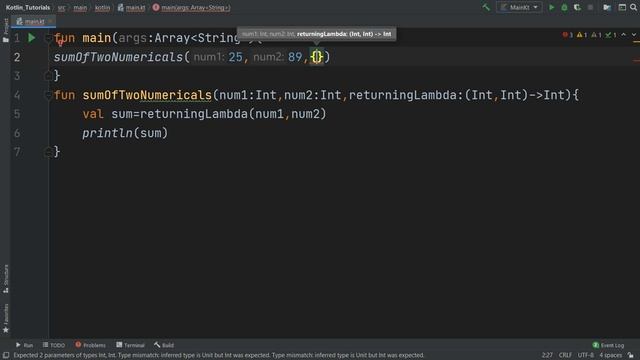Click the sumOfTwoNumericals function declaration name
The image size is (640, 360).
(x=147, y=95)
